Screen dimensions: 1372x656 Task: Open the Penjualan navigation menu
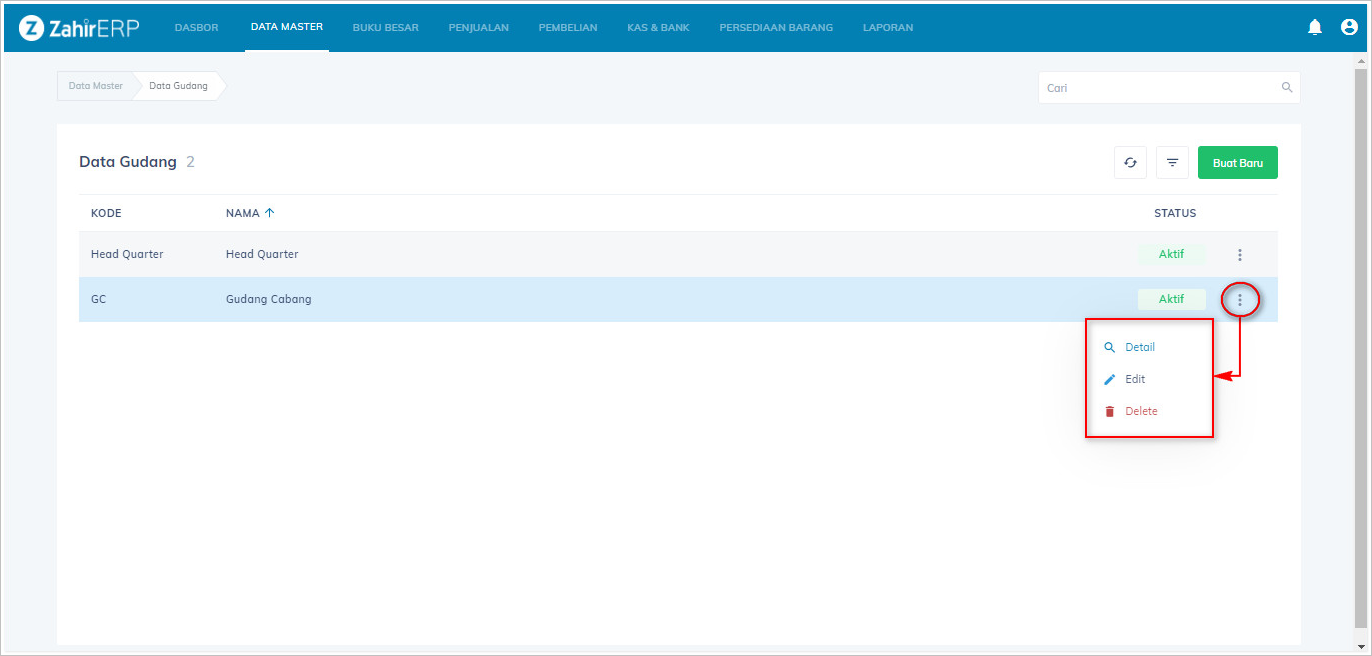click(x=478, y=28)
